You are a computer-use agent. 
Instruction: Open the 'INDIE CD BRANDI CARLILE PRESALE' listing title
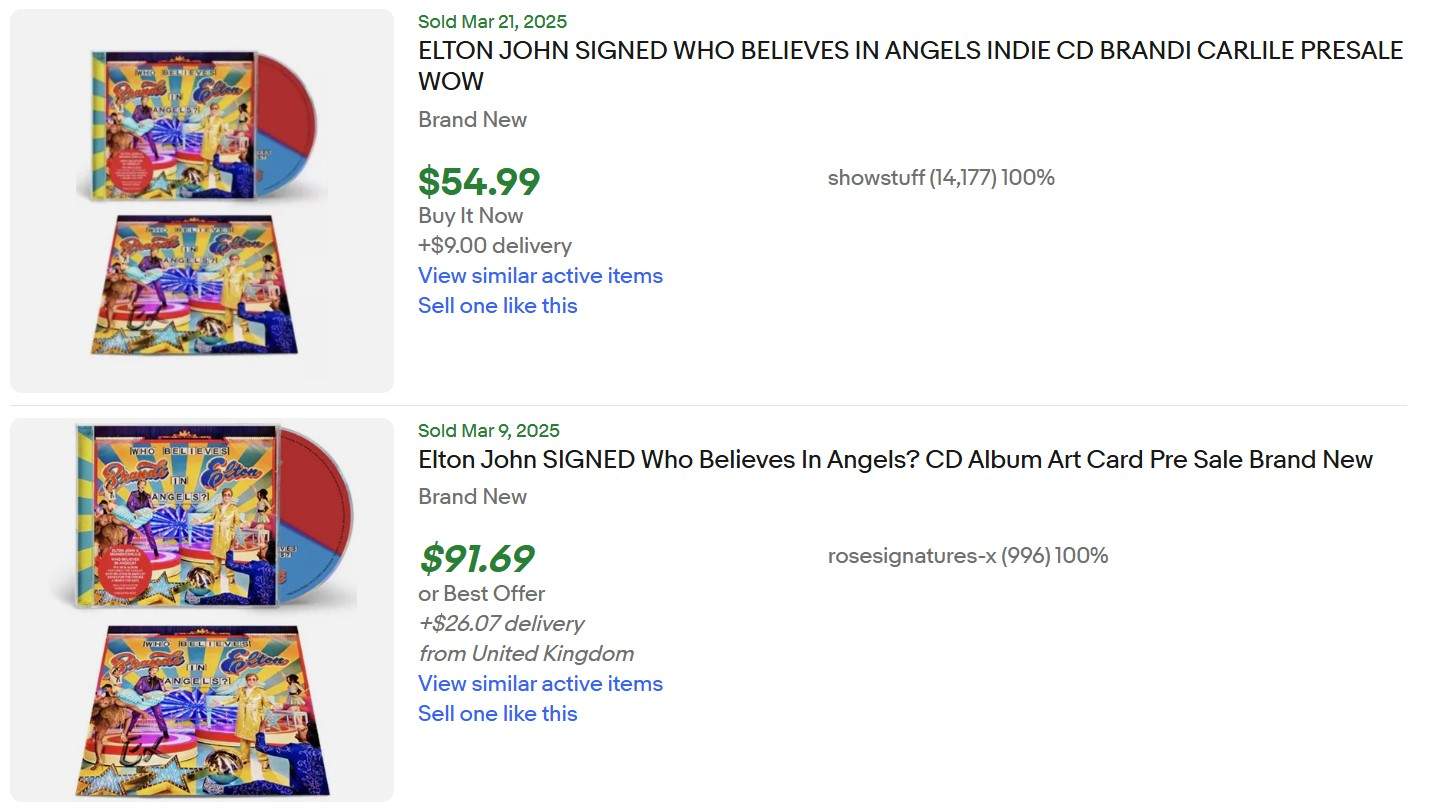click(x=910, y=51)
